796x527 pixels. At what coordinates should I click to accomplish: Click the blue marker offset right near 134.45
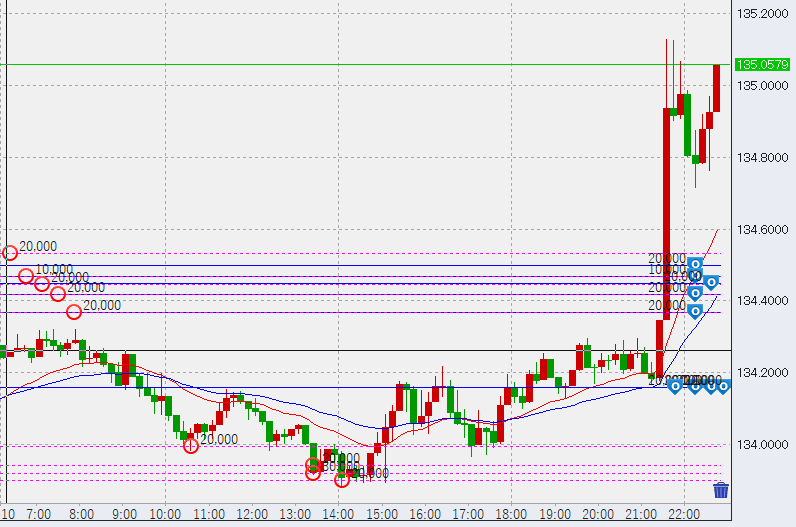[x=711, y=282]
